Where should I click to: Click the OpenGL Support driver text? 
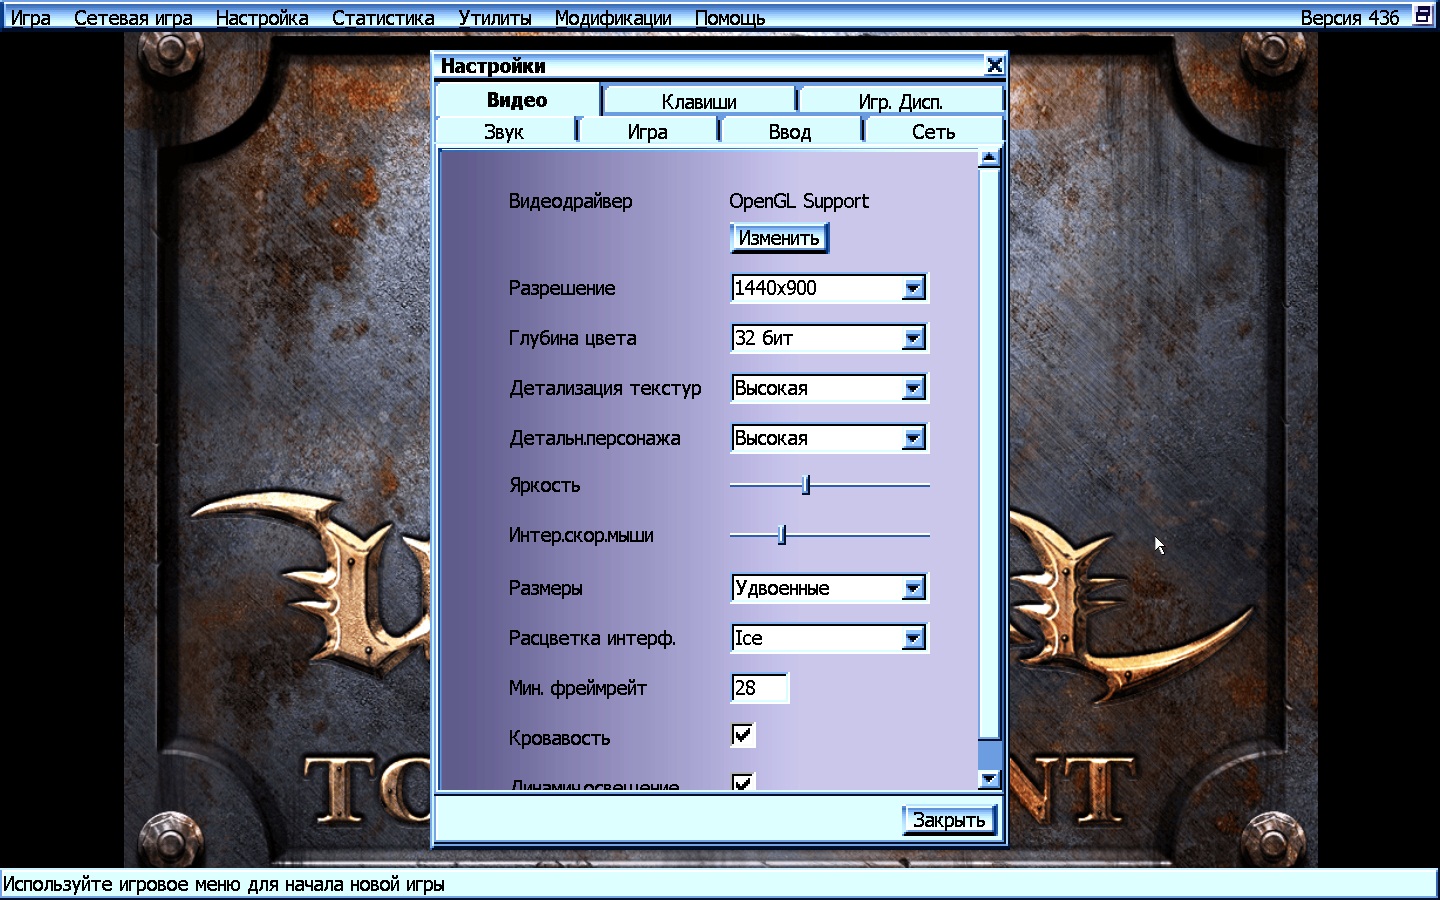[799, 201]
